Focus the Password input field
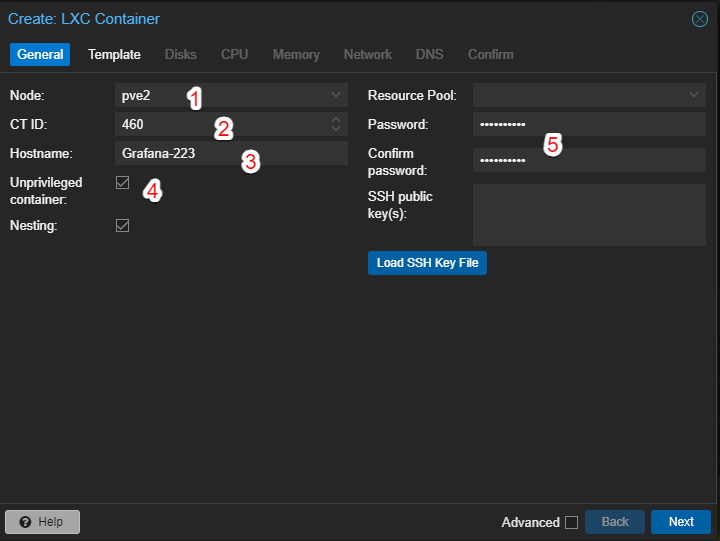This screenshot has height=541, width=720. pyautogui.click(x=588, y=125)
